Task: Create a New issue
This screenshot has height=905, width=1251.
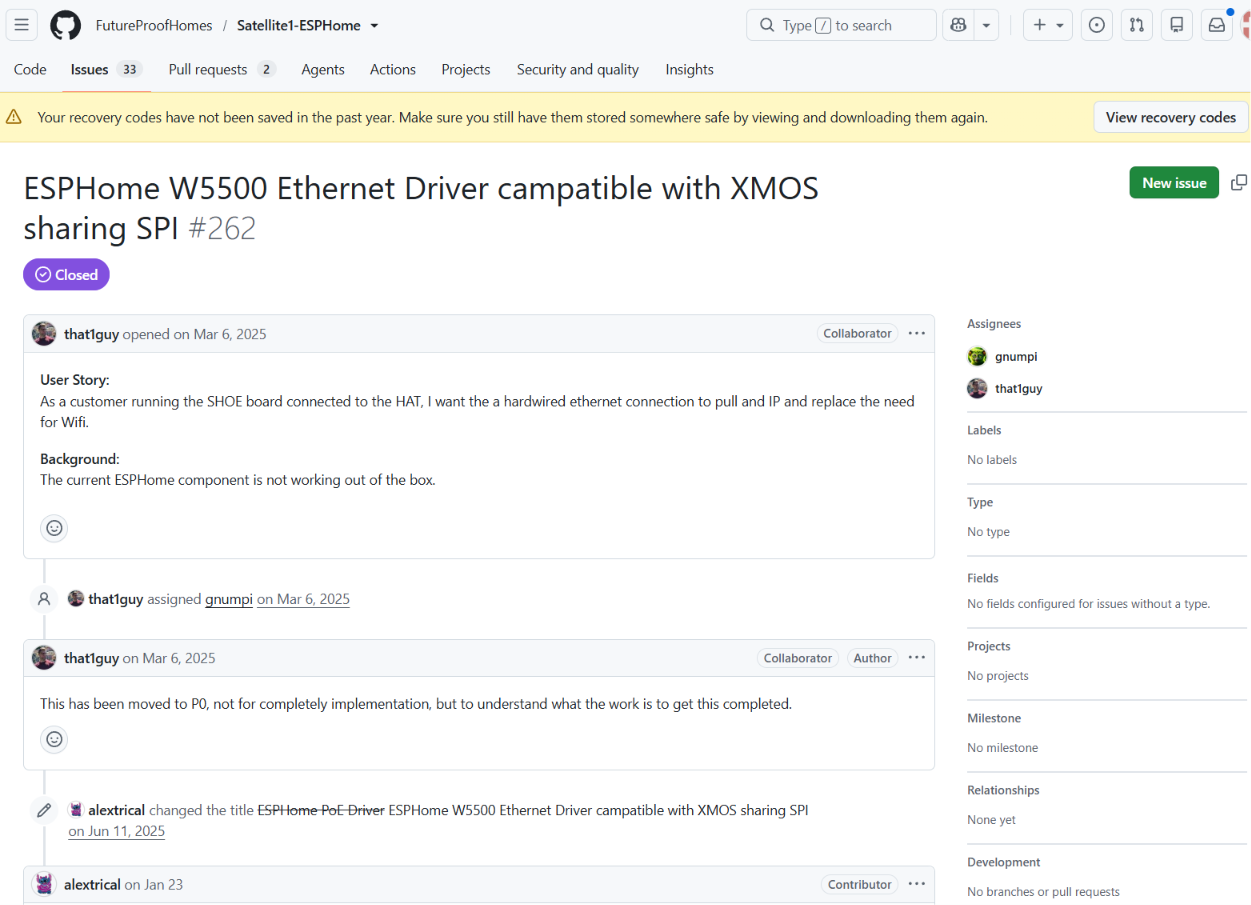Action: pos(1174,182)
